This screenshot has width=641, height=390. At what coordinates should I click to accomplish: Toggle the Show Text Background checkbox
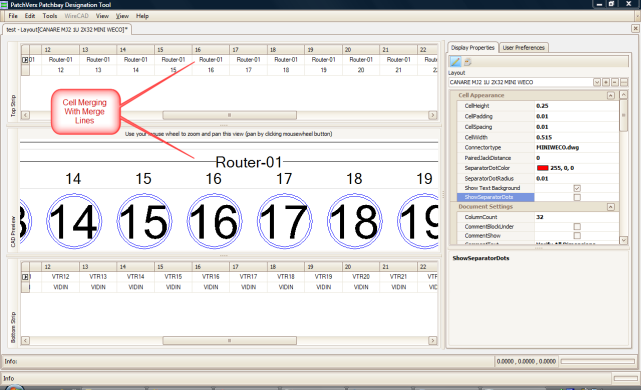click(x=577, y=188)
